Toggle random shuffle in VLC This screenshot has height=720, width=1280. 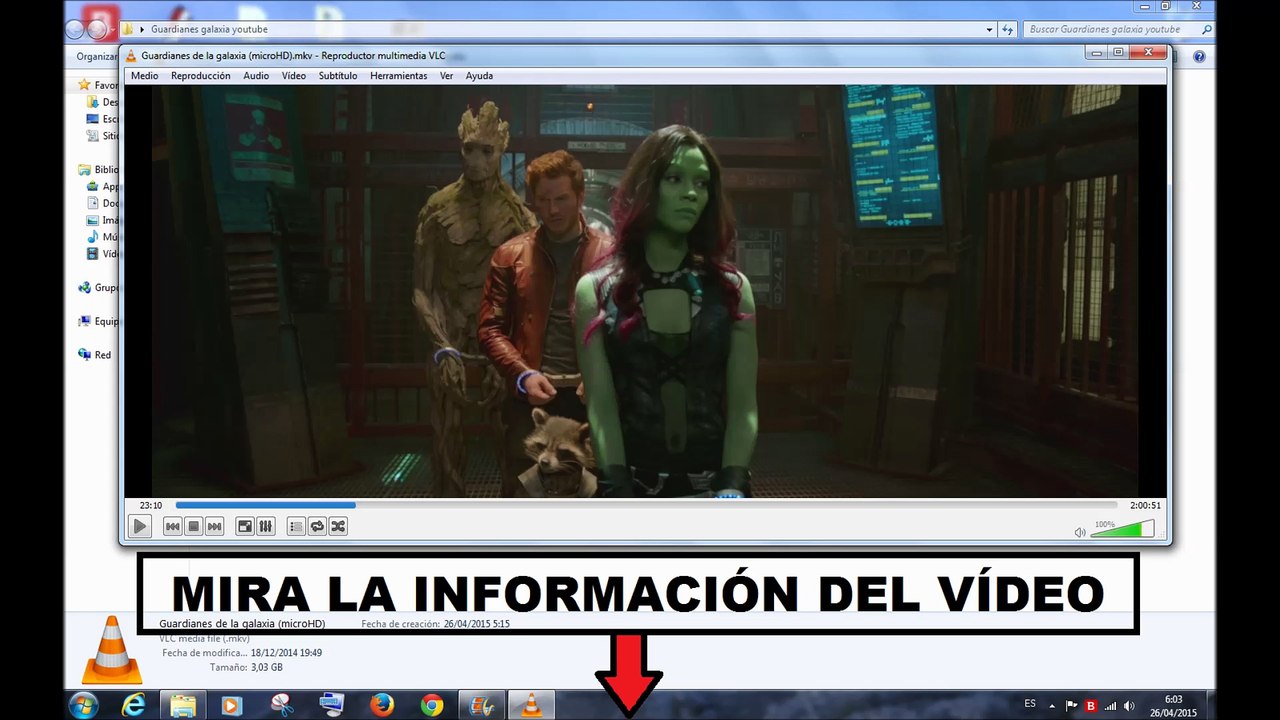[x=338, y=526]
